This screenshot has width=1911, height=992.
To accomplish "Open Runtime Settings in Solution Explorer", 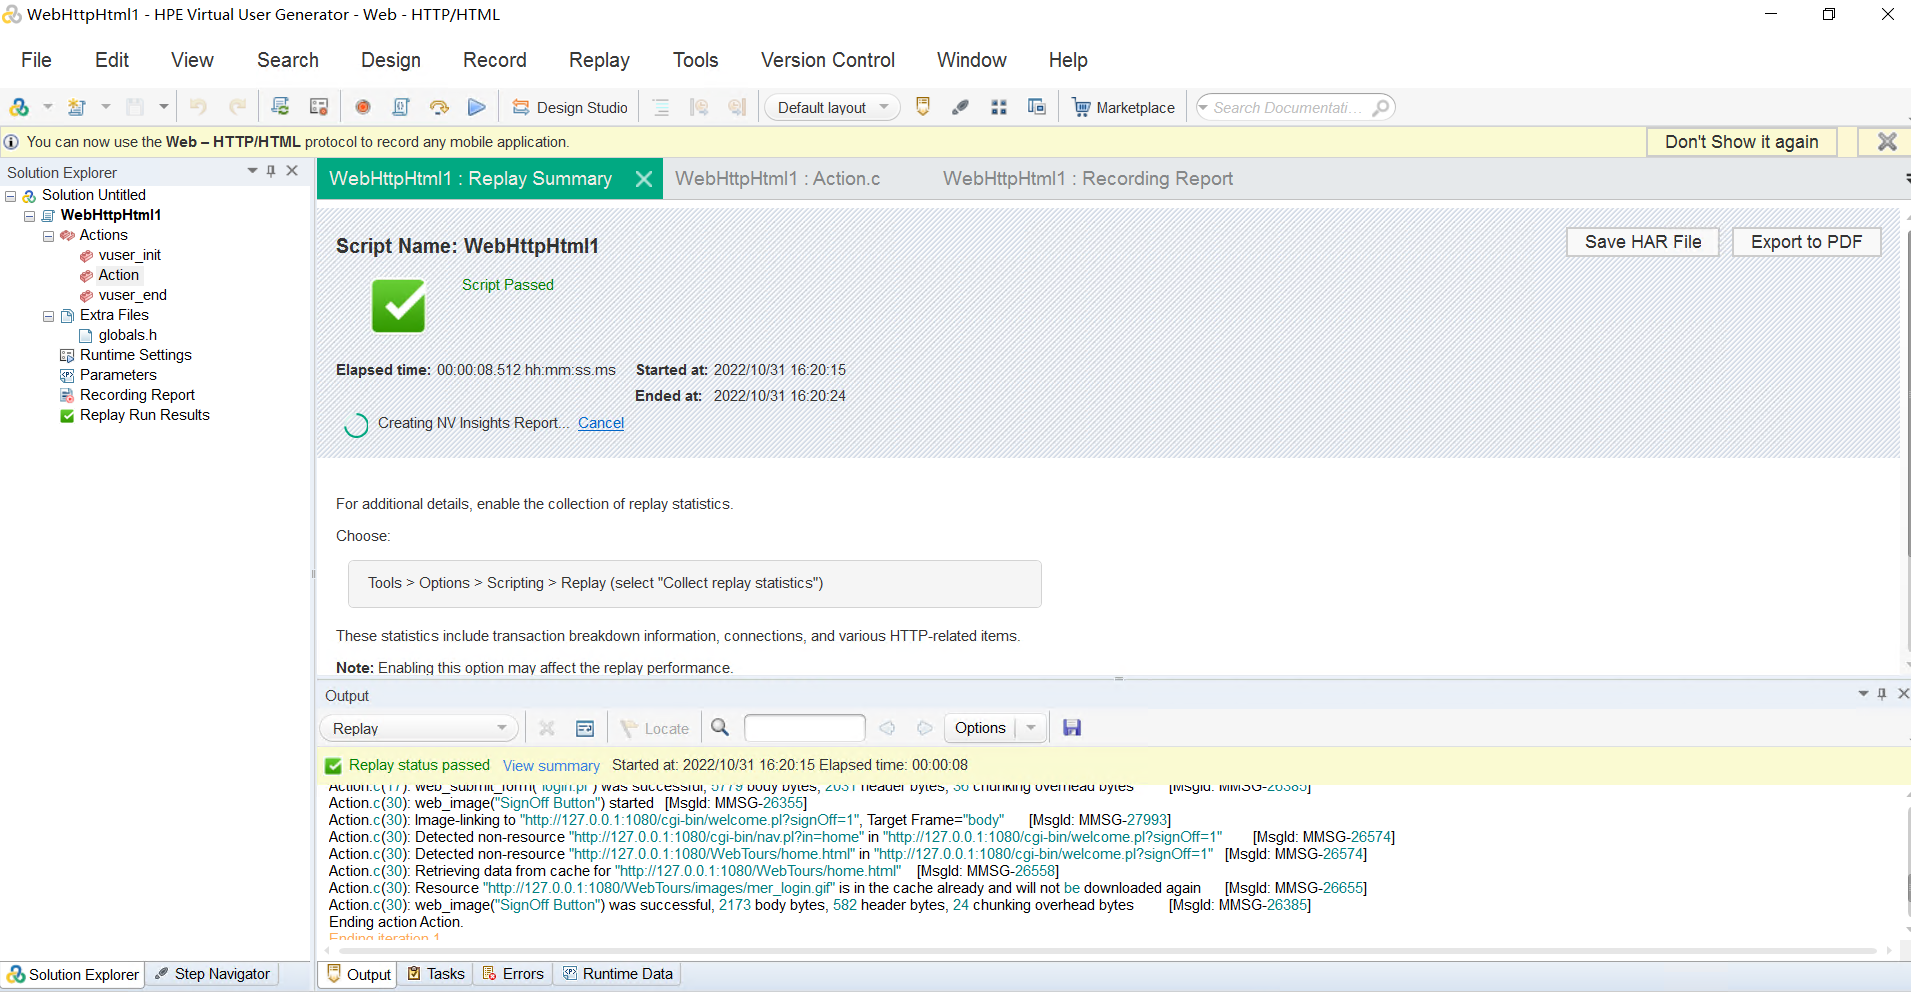I will pos(135,355).
